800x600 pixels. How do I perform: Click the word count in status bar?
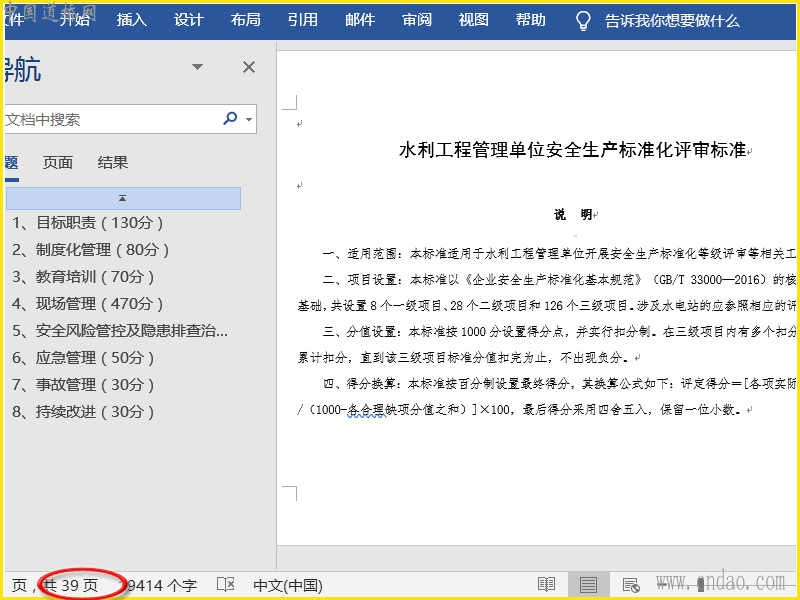tap(159, 585)
